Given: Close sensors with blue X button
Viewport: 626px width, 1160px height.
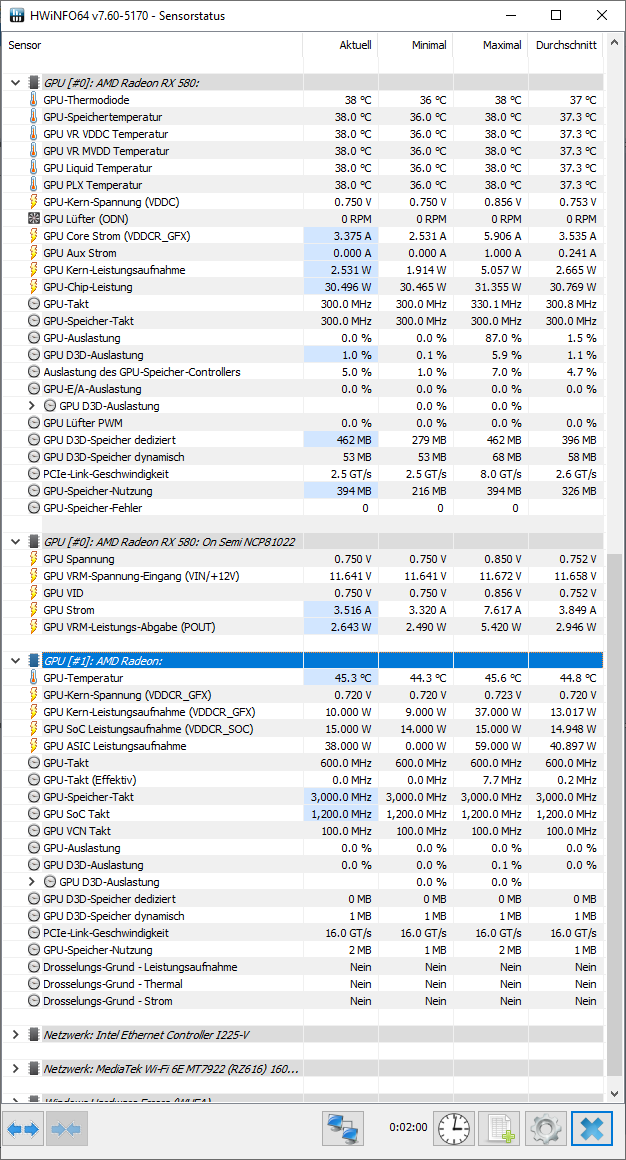Looking at the screenshot, I should (591, 1129).
